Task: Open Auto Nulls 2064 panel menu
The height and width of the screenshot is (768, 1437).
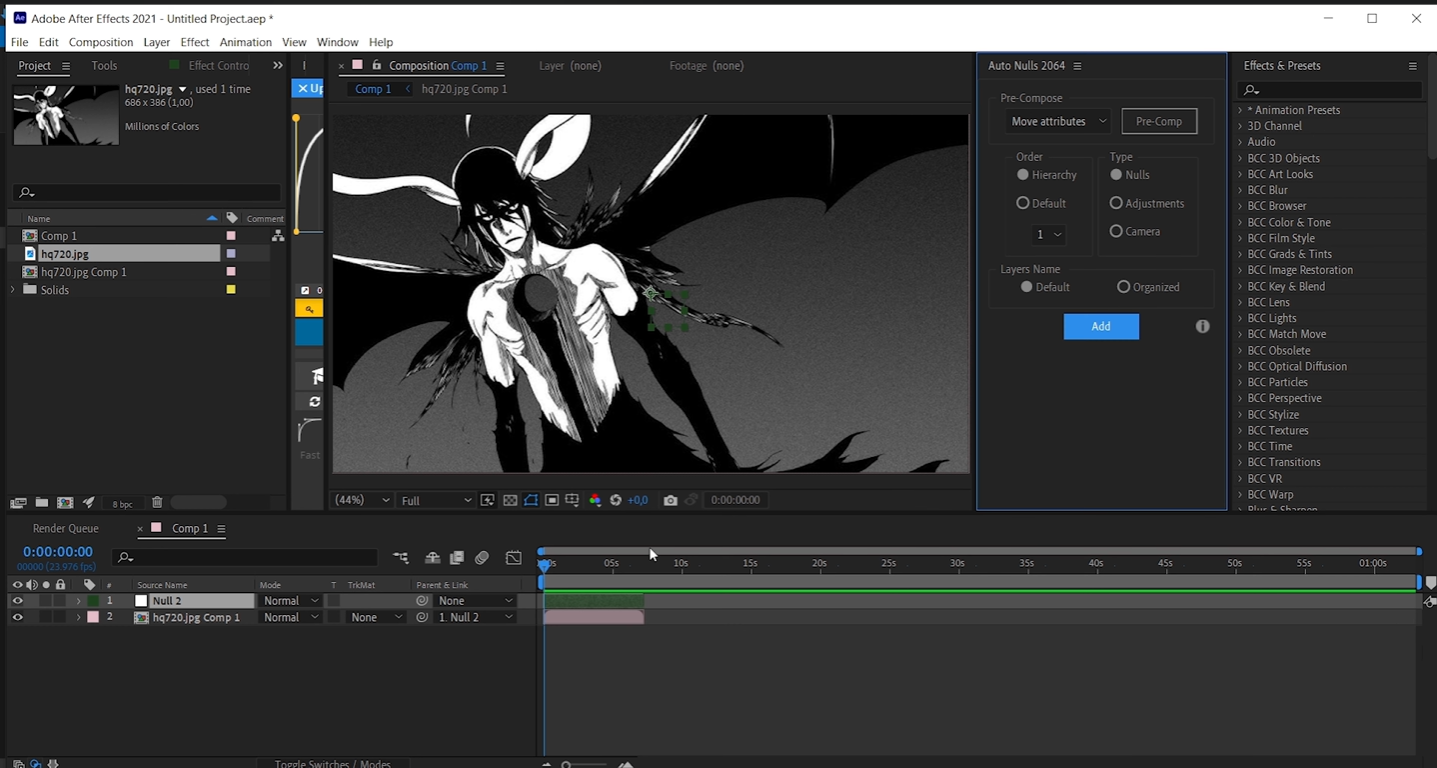Action: 1077,66
